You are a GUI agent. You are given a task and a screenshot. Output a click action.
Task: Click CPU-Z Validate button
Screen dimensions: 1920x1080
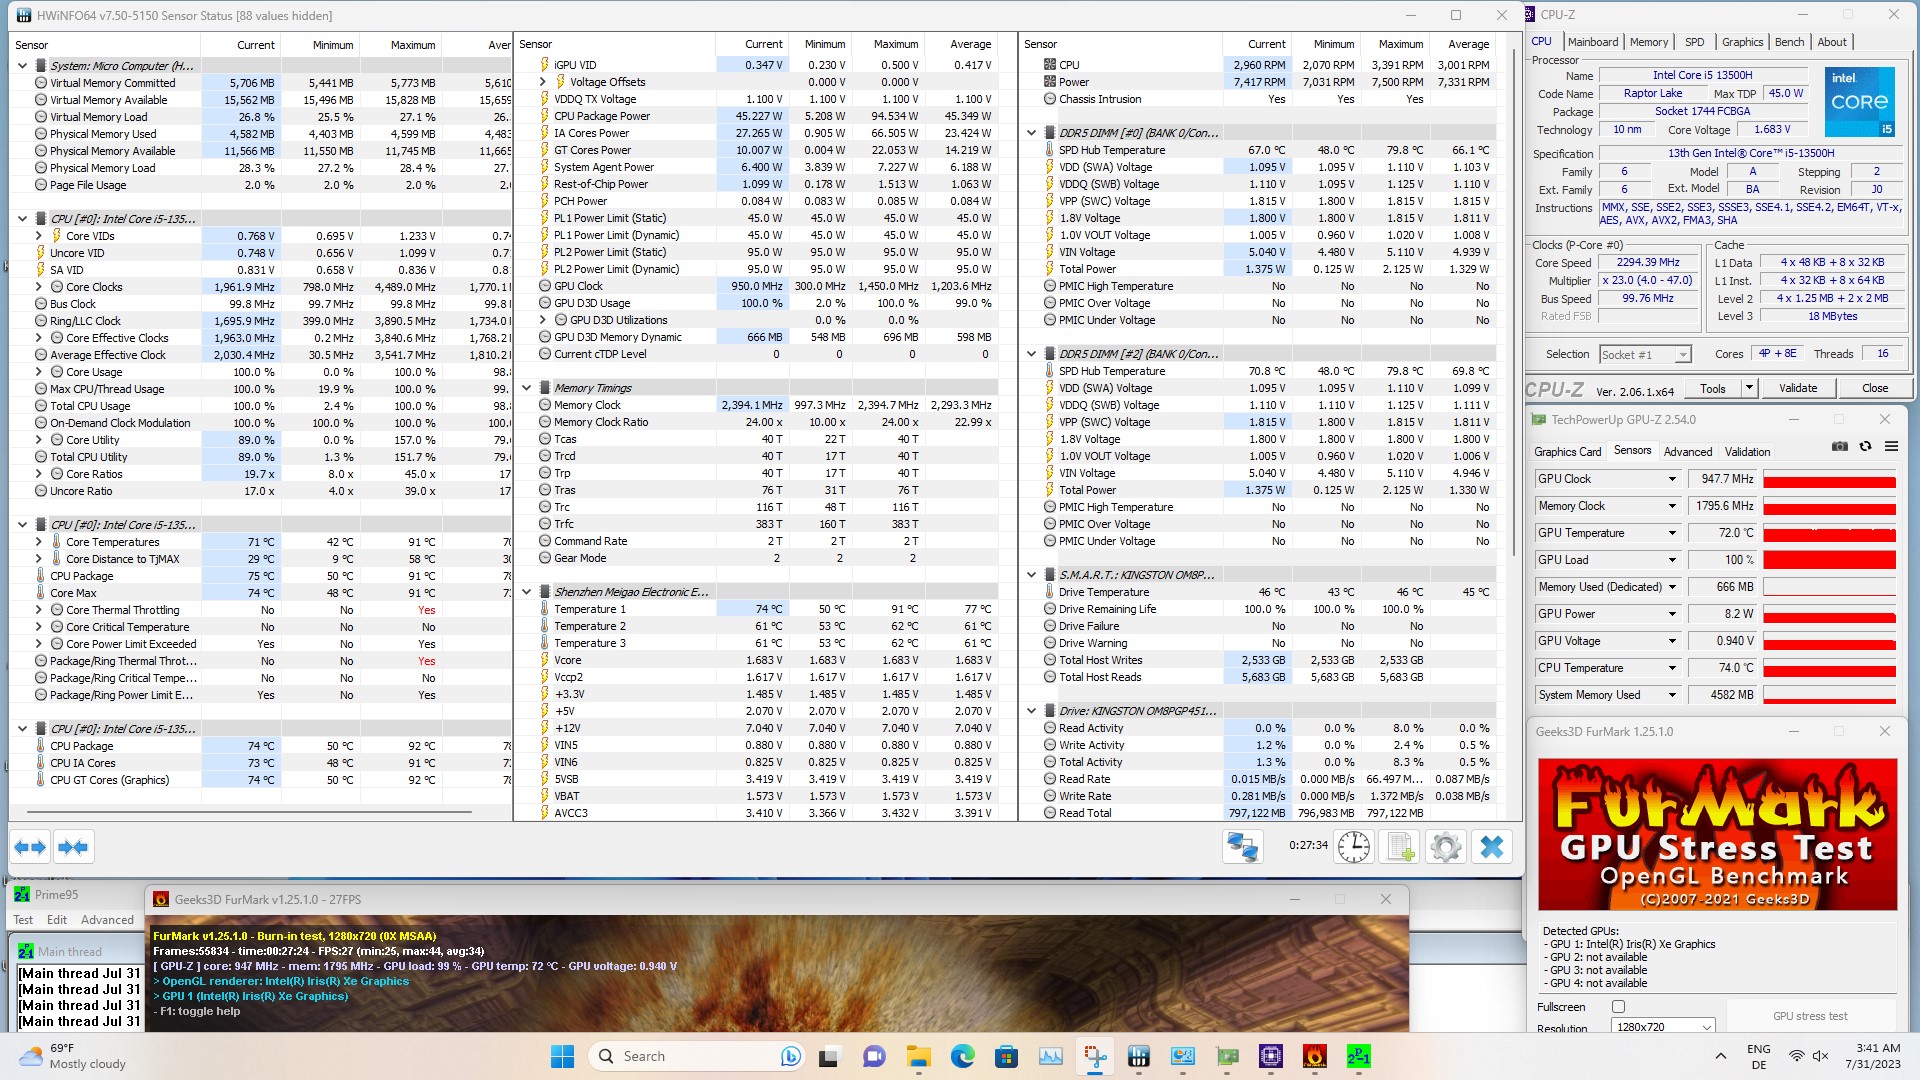point(1798,388)
